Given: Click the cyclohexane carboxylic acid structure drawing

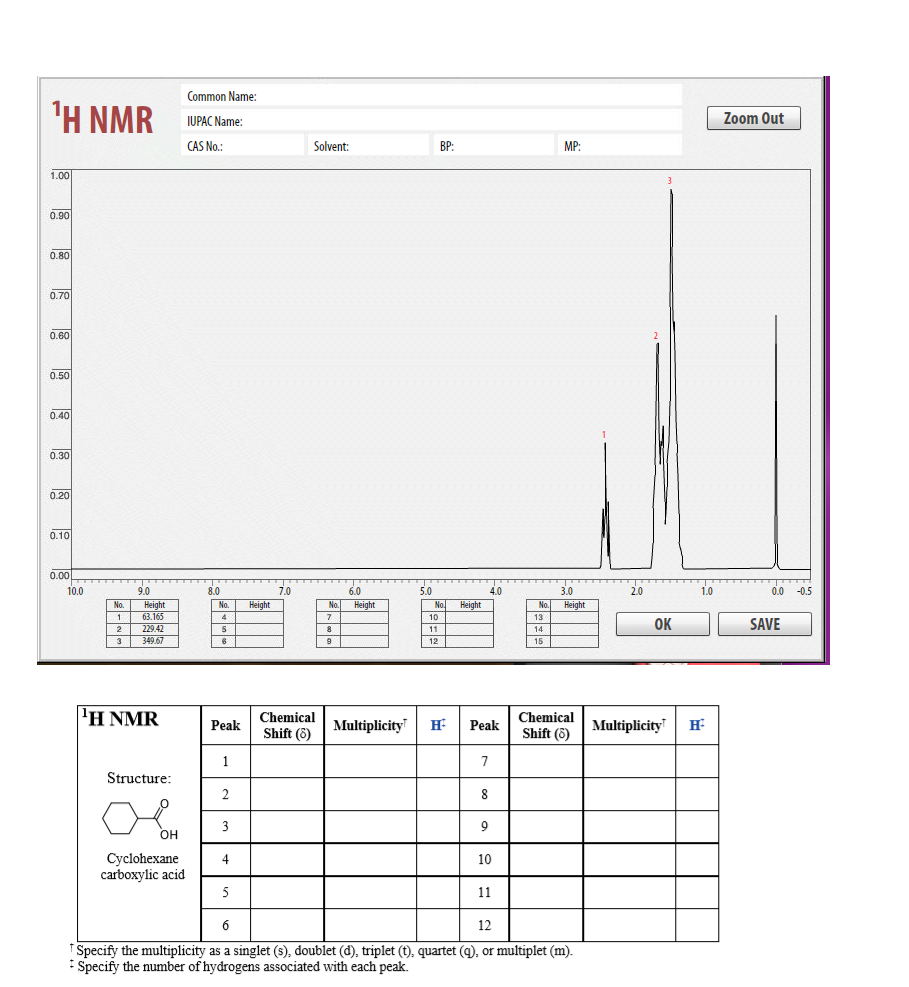Looking at the screenshot, I should [x=140, y=818].
